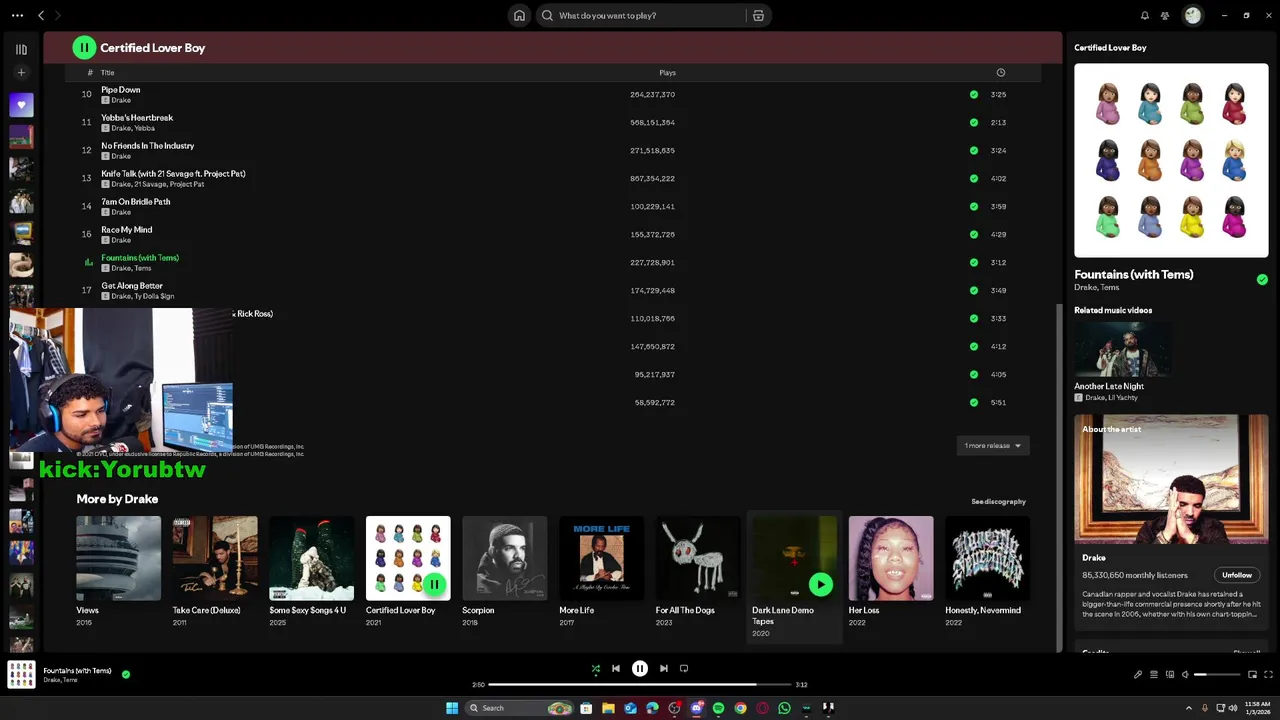
Task: Toggle saved checkmark for Pipe Down
Action: coord(974,94)
